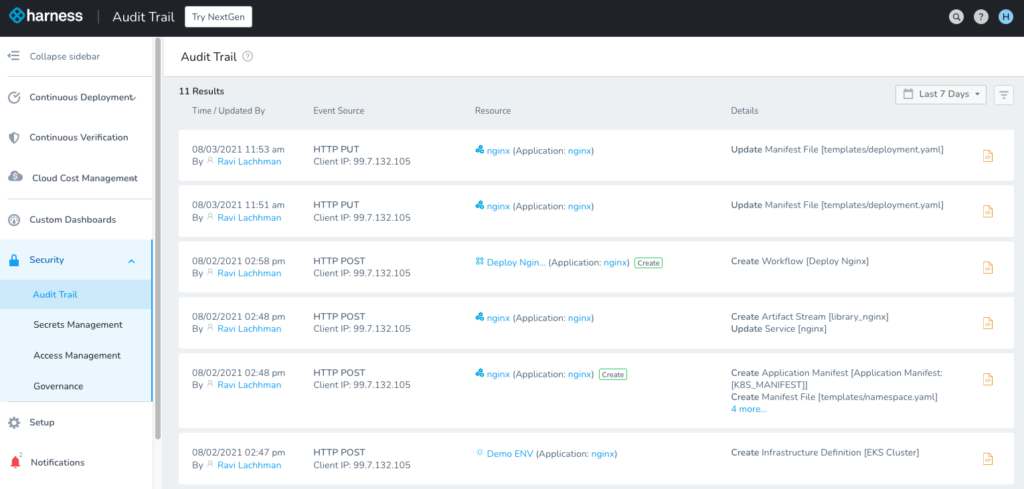The width and height of the screenshot is (1024, 489).
Task: Click 'Client IP: 99.7.132.105' in 02:47 pm row
Action: click(362, 465)
